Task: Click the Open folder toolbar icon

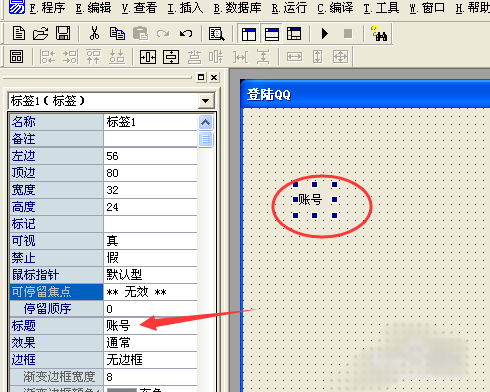Action: click(x=40, y=34)
